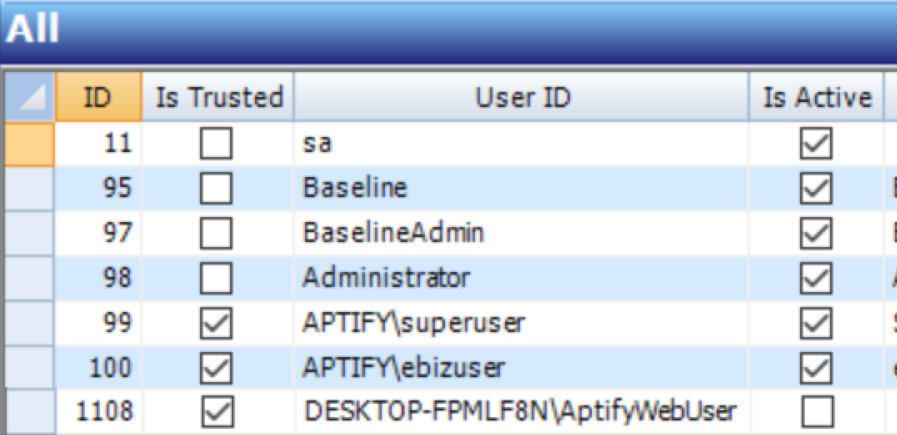The image size is (897, 435).
Task: Select the row header for ID 11
Action: [29, 144]
